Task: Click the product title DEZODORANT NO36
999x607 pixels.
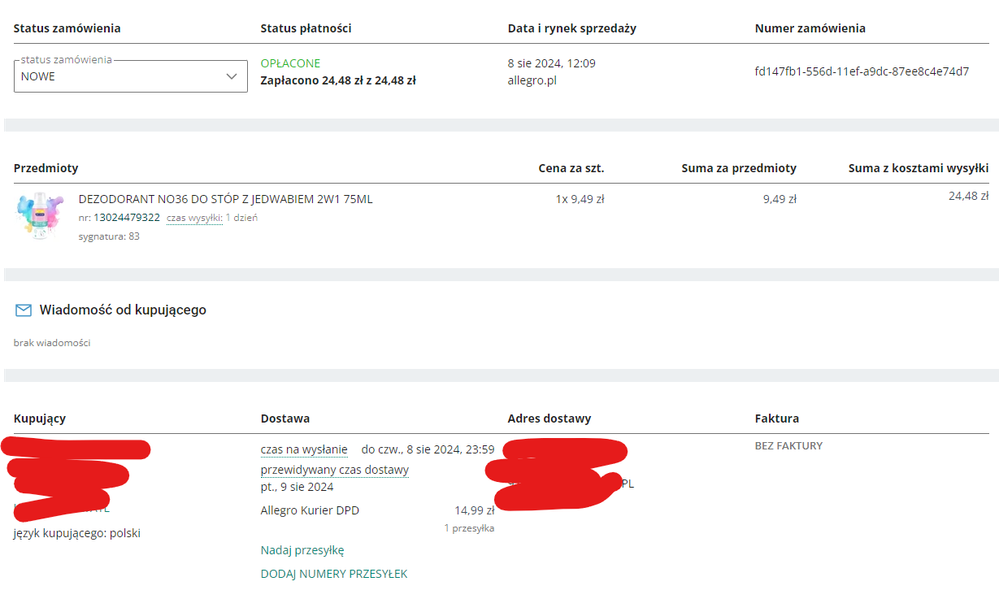Action: tap(225, 199)
